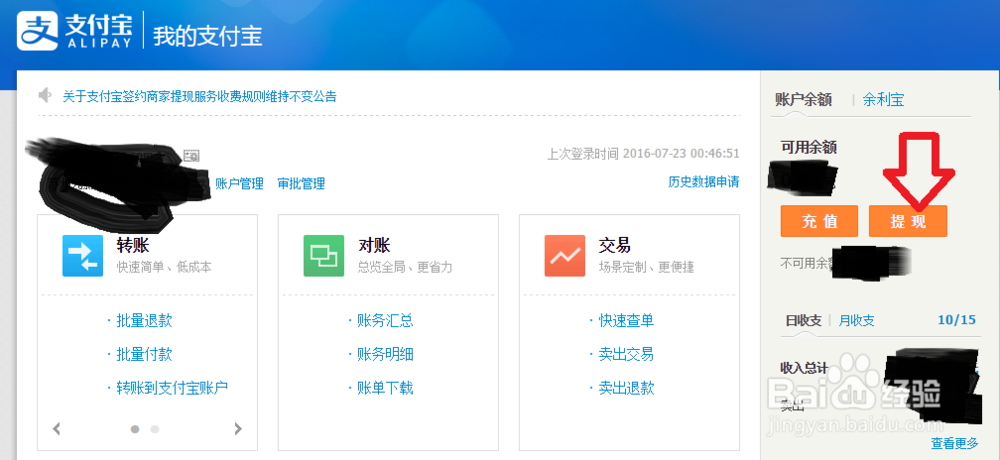Go to next slide in 转账 card

(x=238, y=429)
